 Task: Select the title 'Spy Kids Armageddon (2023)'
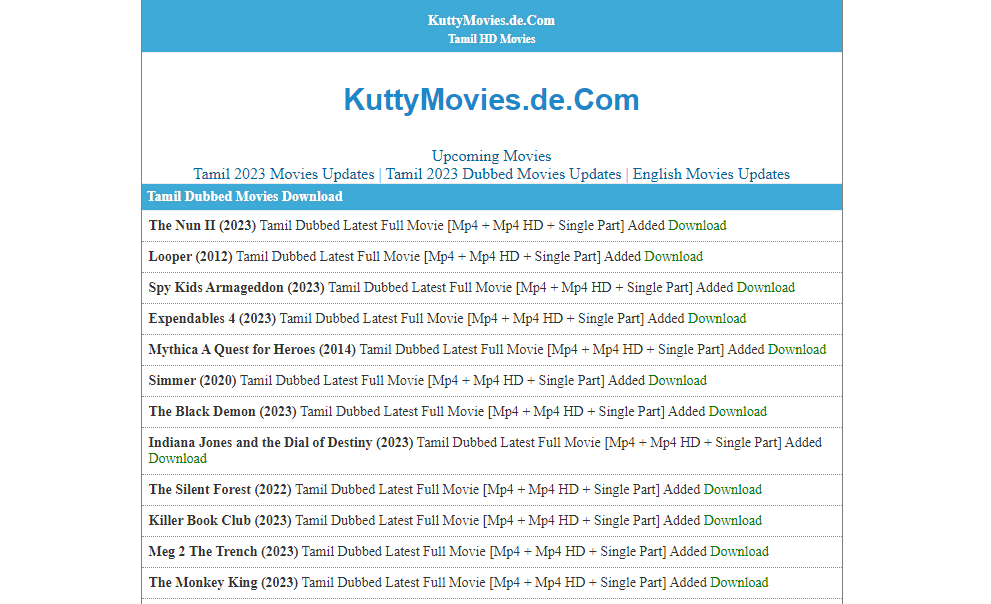pos(236,287)
